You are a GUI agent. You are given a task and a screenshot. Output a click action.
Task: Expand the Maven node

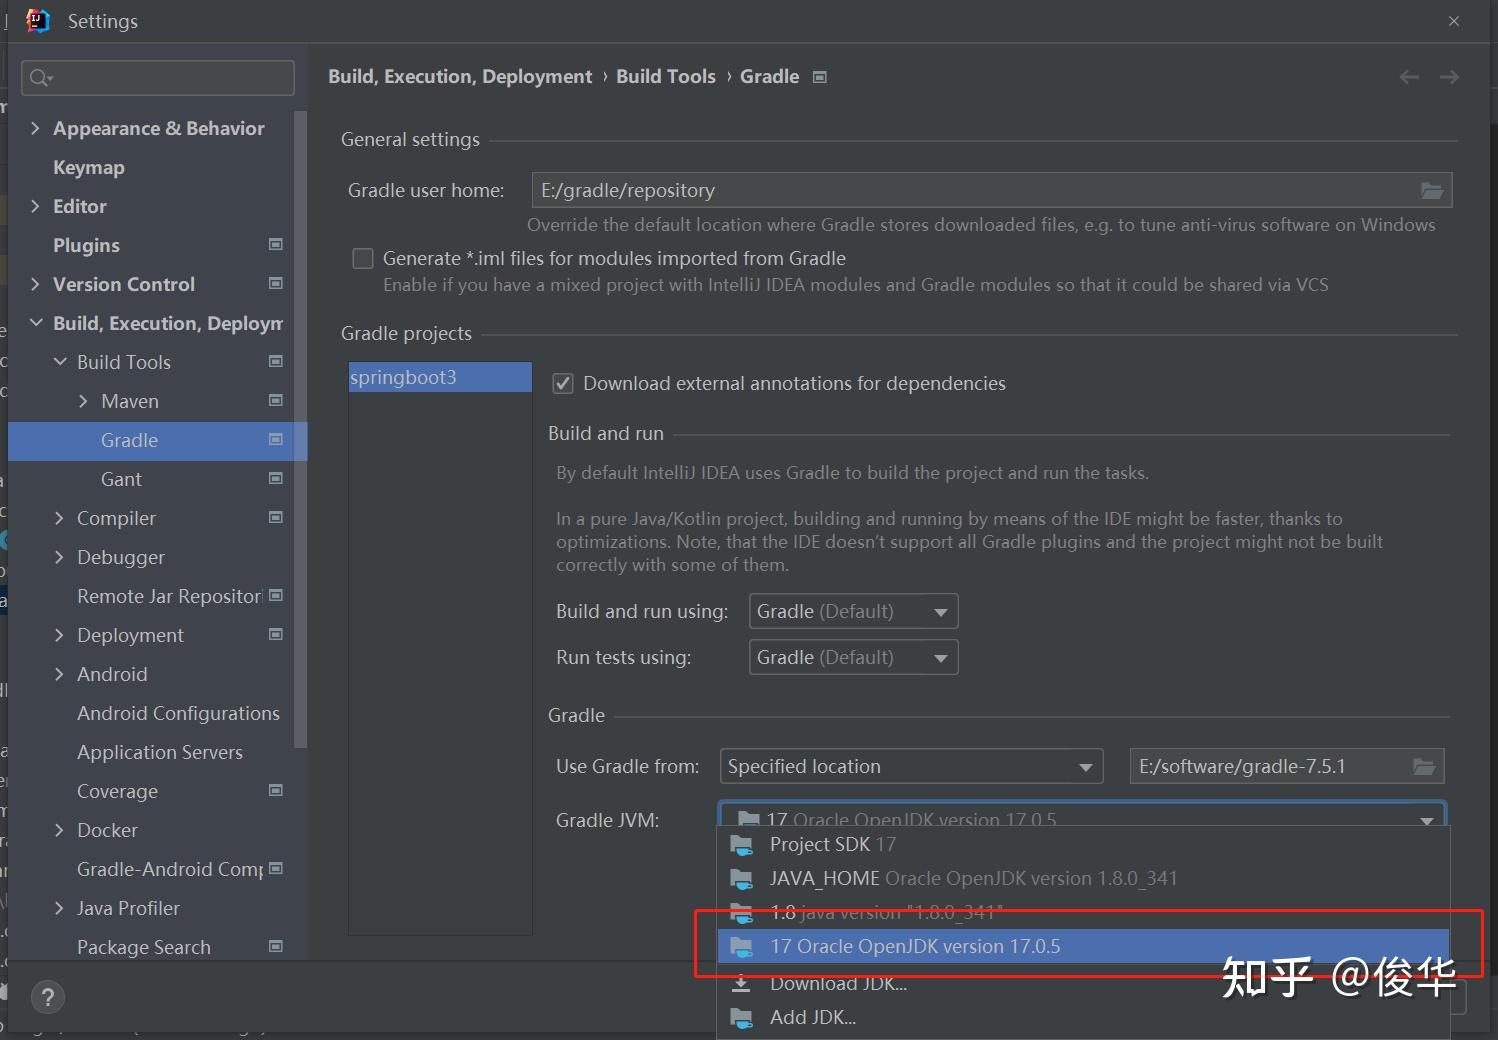(83, 401)
